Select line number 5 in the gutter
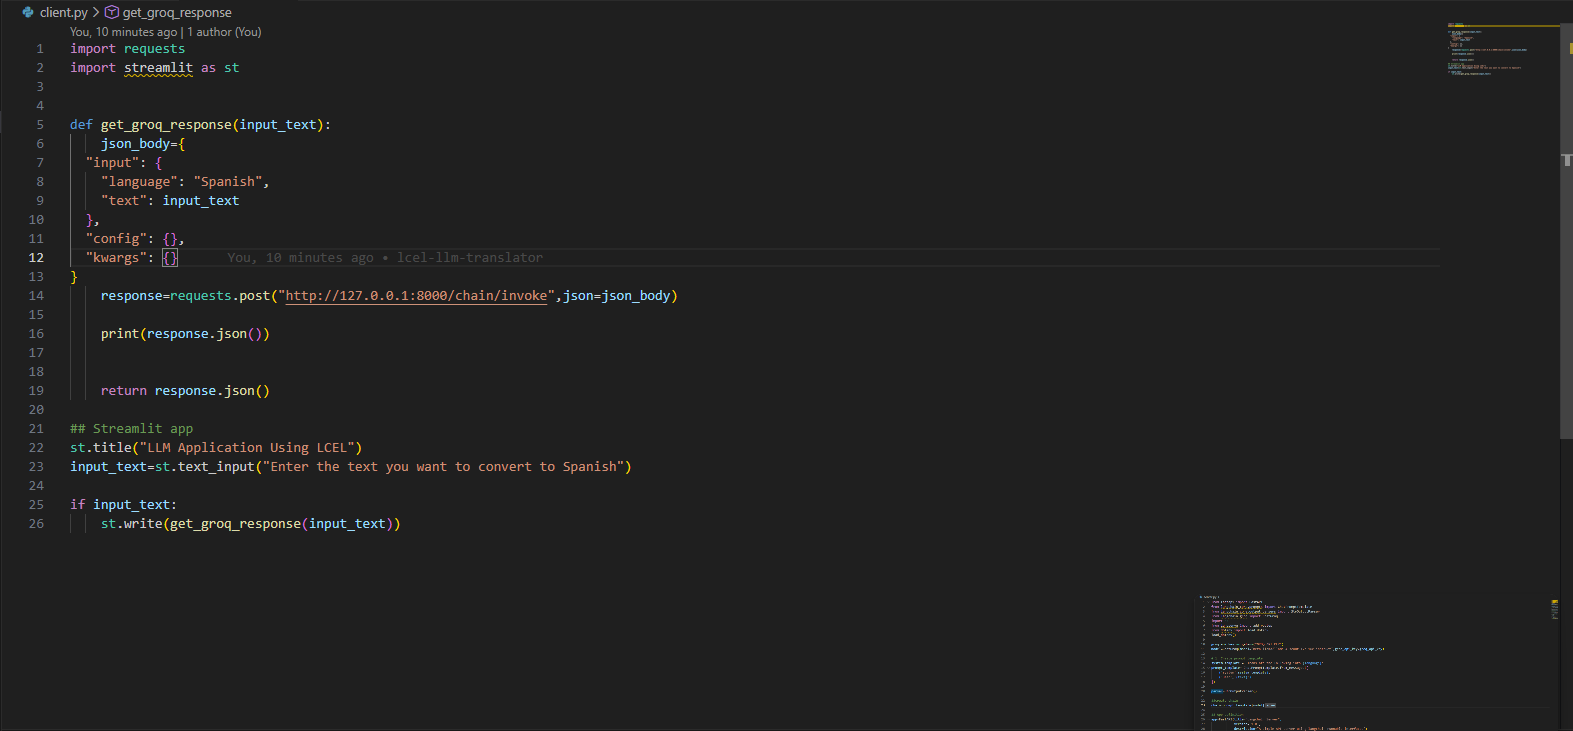This screenshot has width=1573, height=731. click(x=40, y=125)
